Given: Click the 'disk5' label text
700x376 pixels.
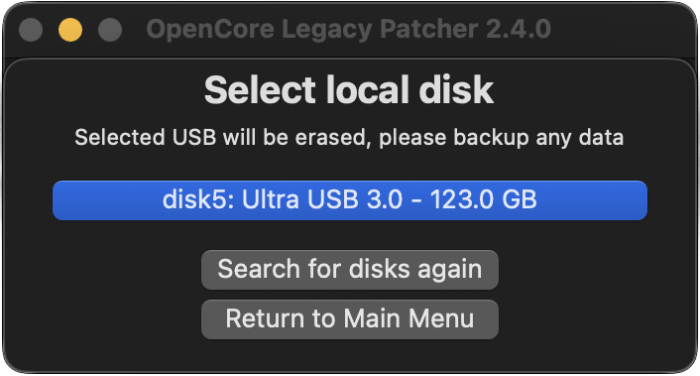Looking at the screenshot, I should click(198, 199).
